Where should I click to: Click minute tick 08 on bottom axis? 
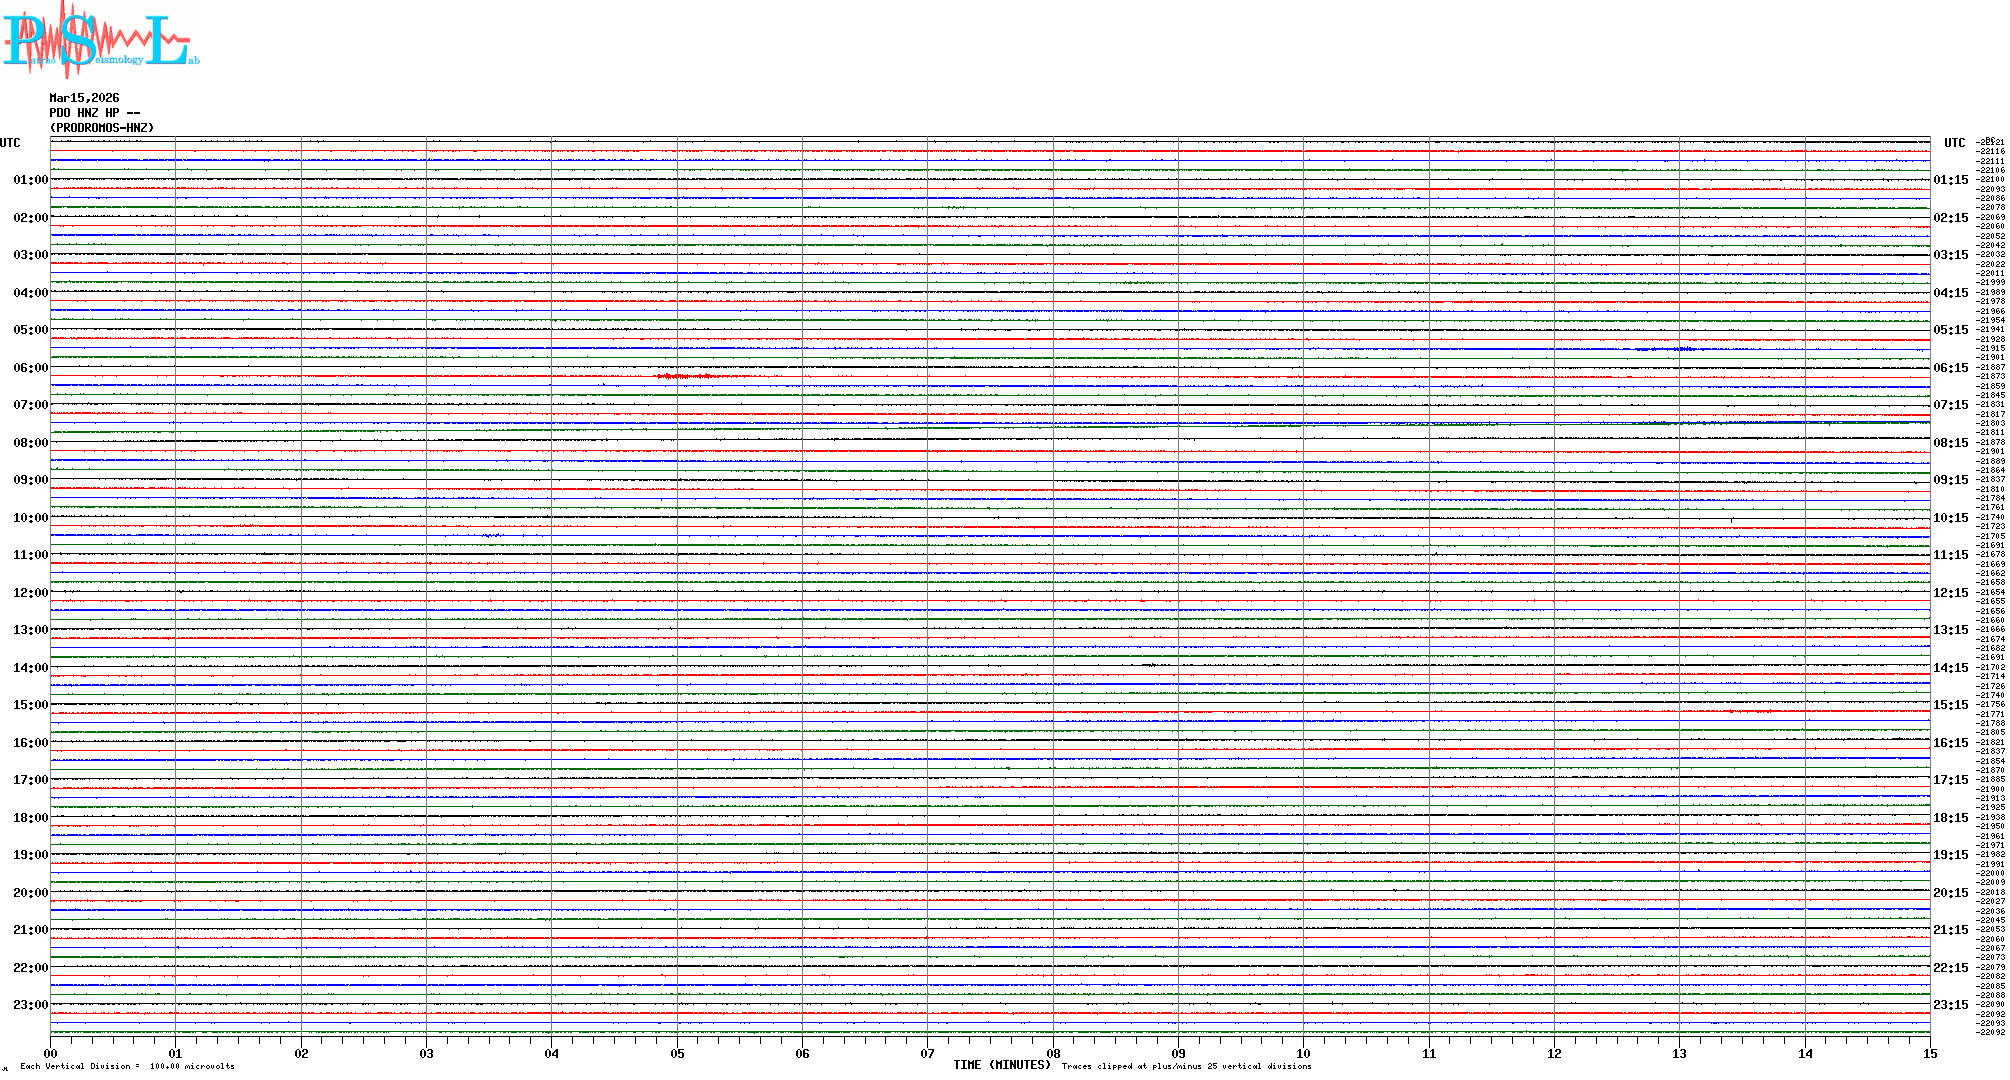click(1053, 1053)
